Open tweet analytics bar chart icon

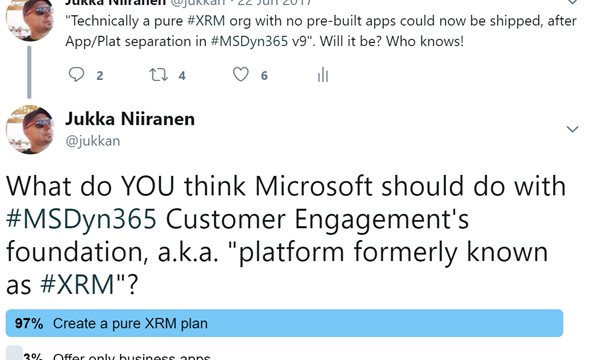click(323, 74)
